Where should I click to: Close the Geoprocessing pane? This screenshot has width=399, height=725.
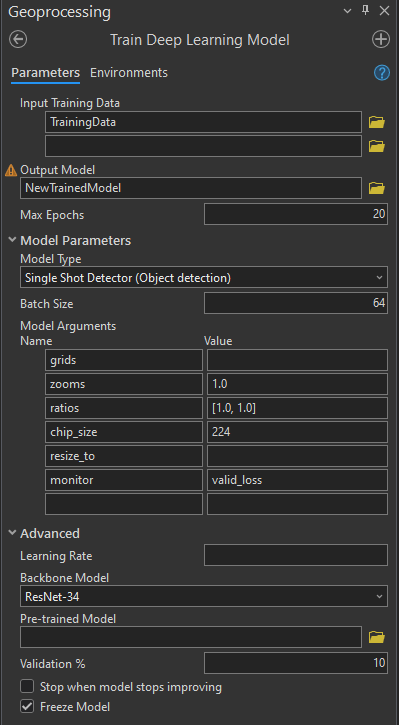pyautogui.click(x=384, y=11)
